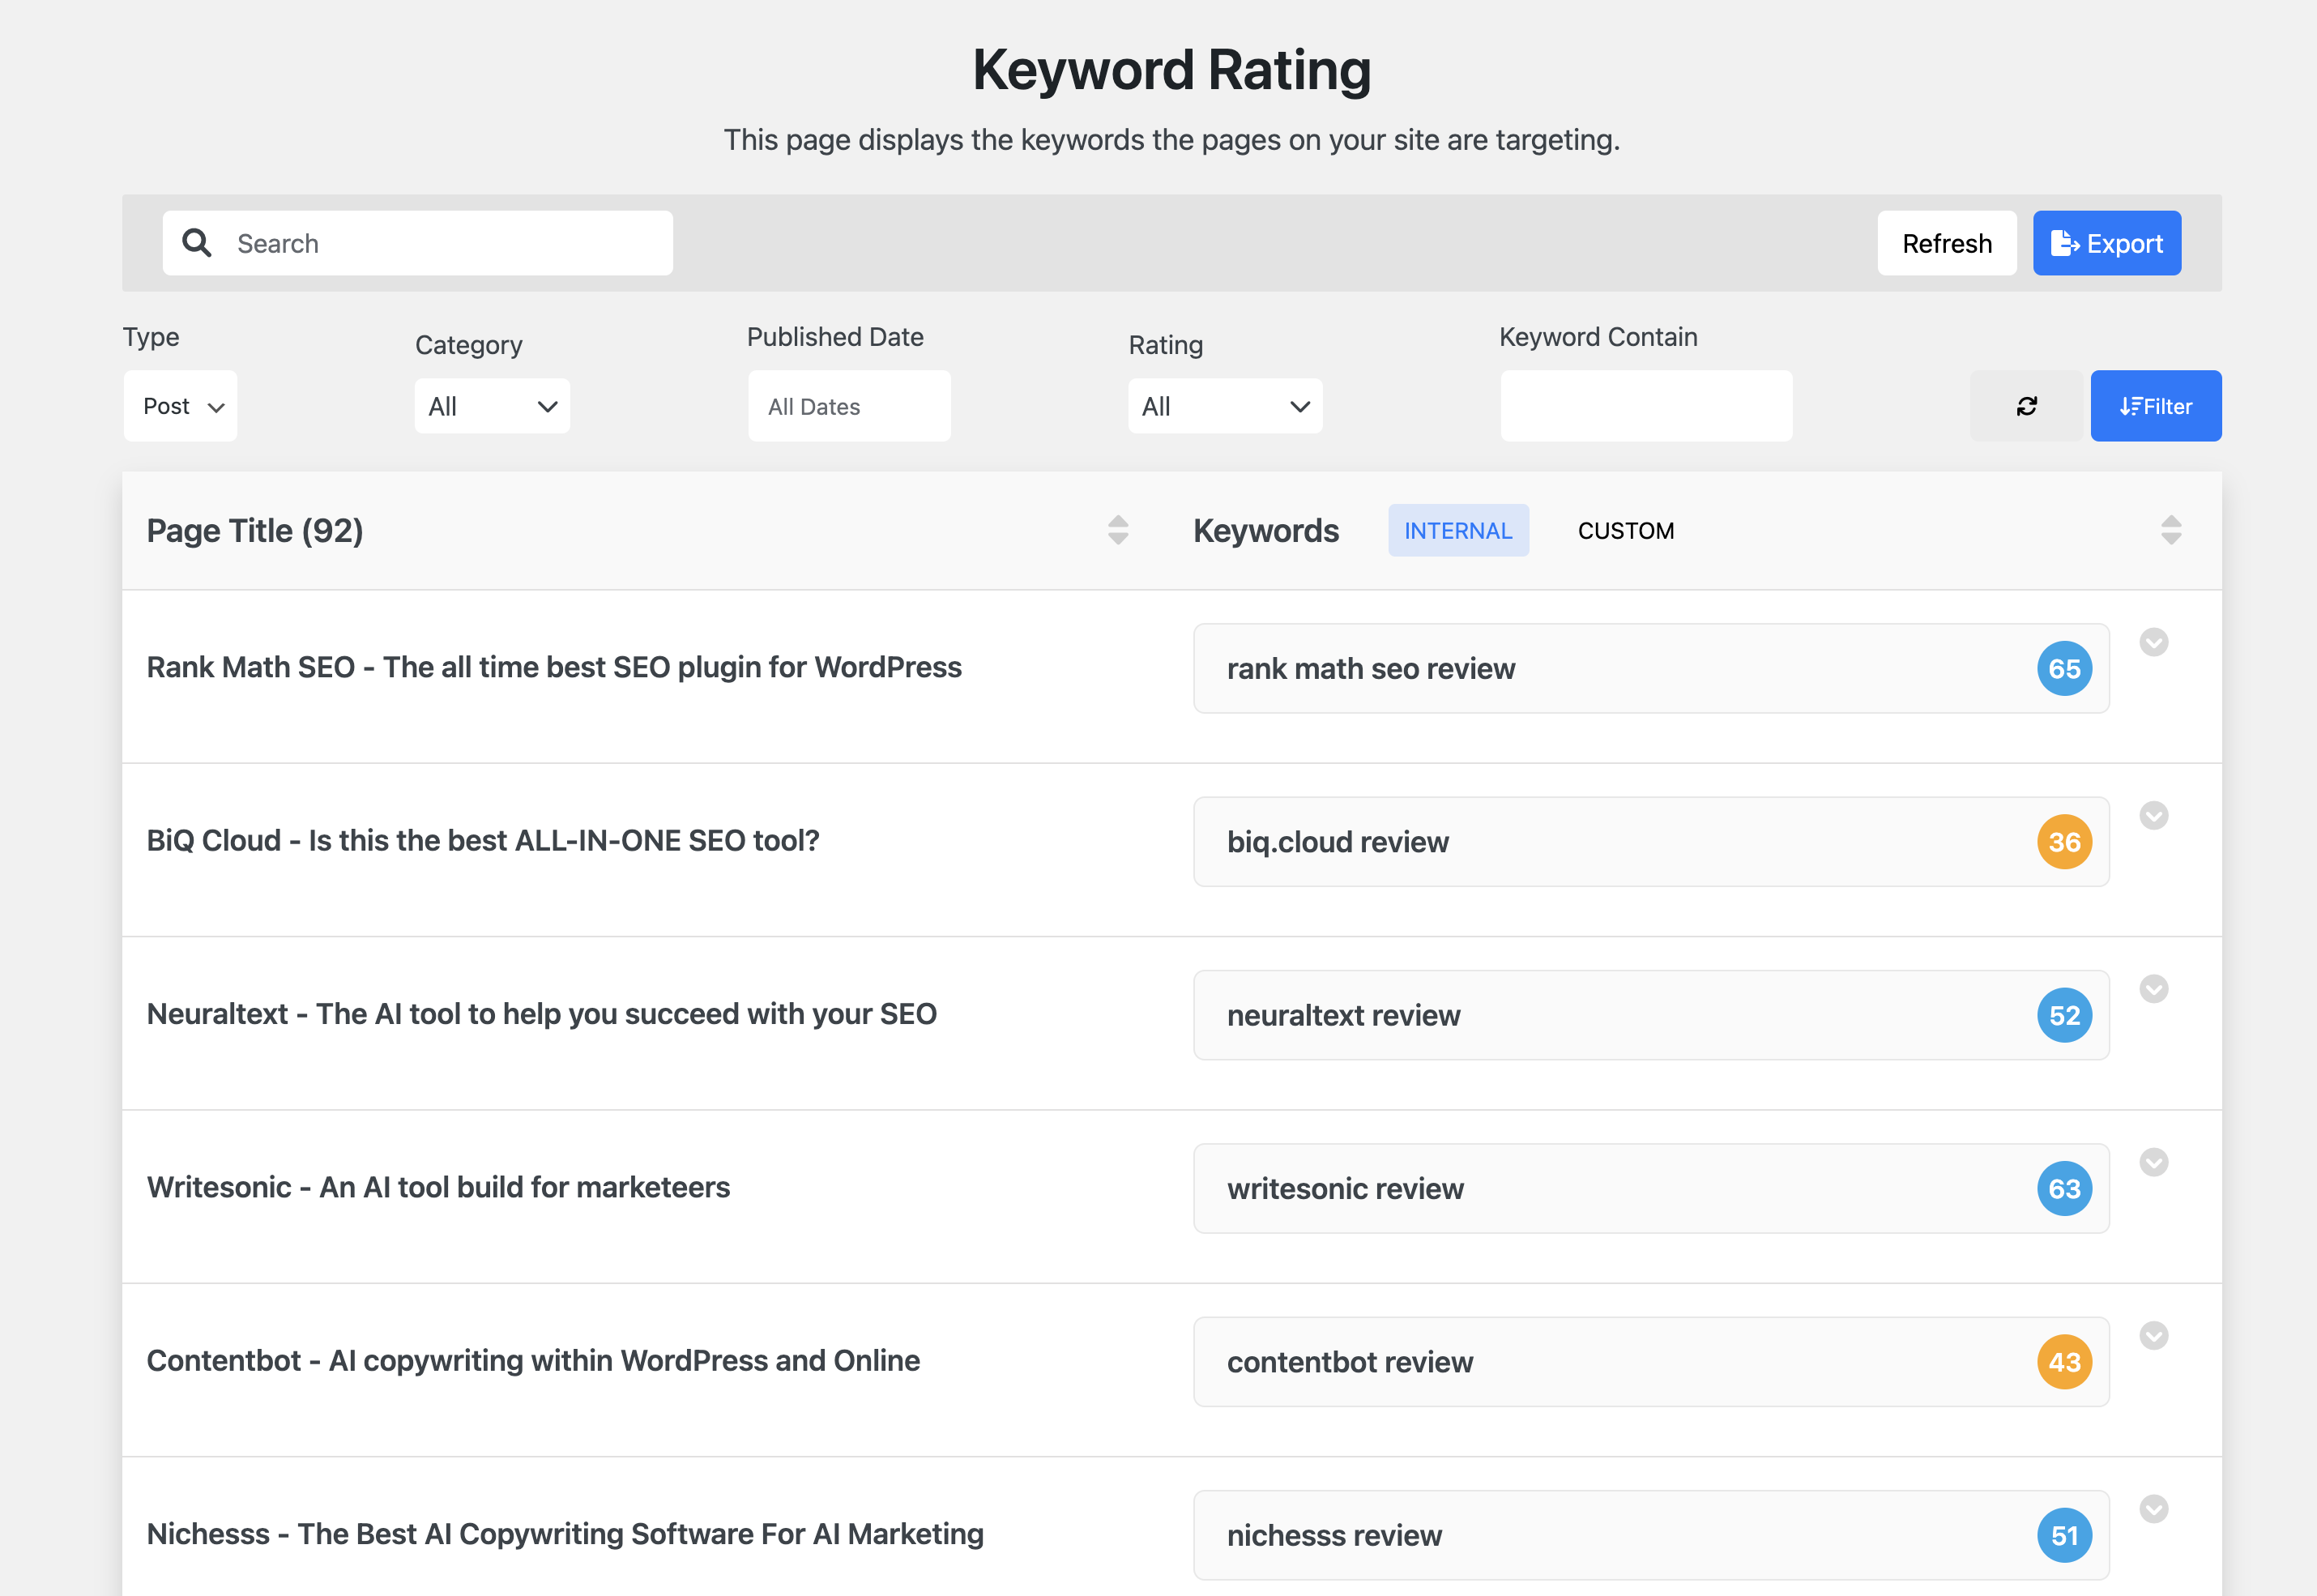Click the Neuraltext page title

(x=542, y=1014)
